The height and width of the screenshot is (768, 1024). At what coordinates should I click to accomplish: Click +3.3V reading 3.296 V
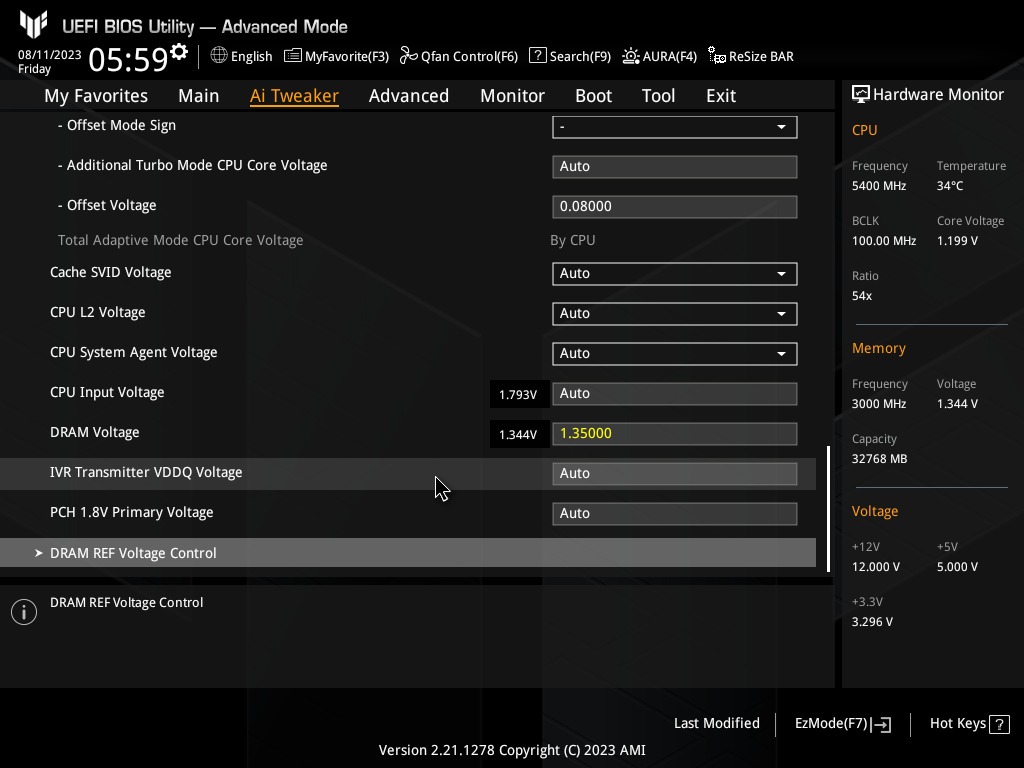872,622
